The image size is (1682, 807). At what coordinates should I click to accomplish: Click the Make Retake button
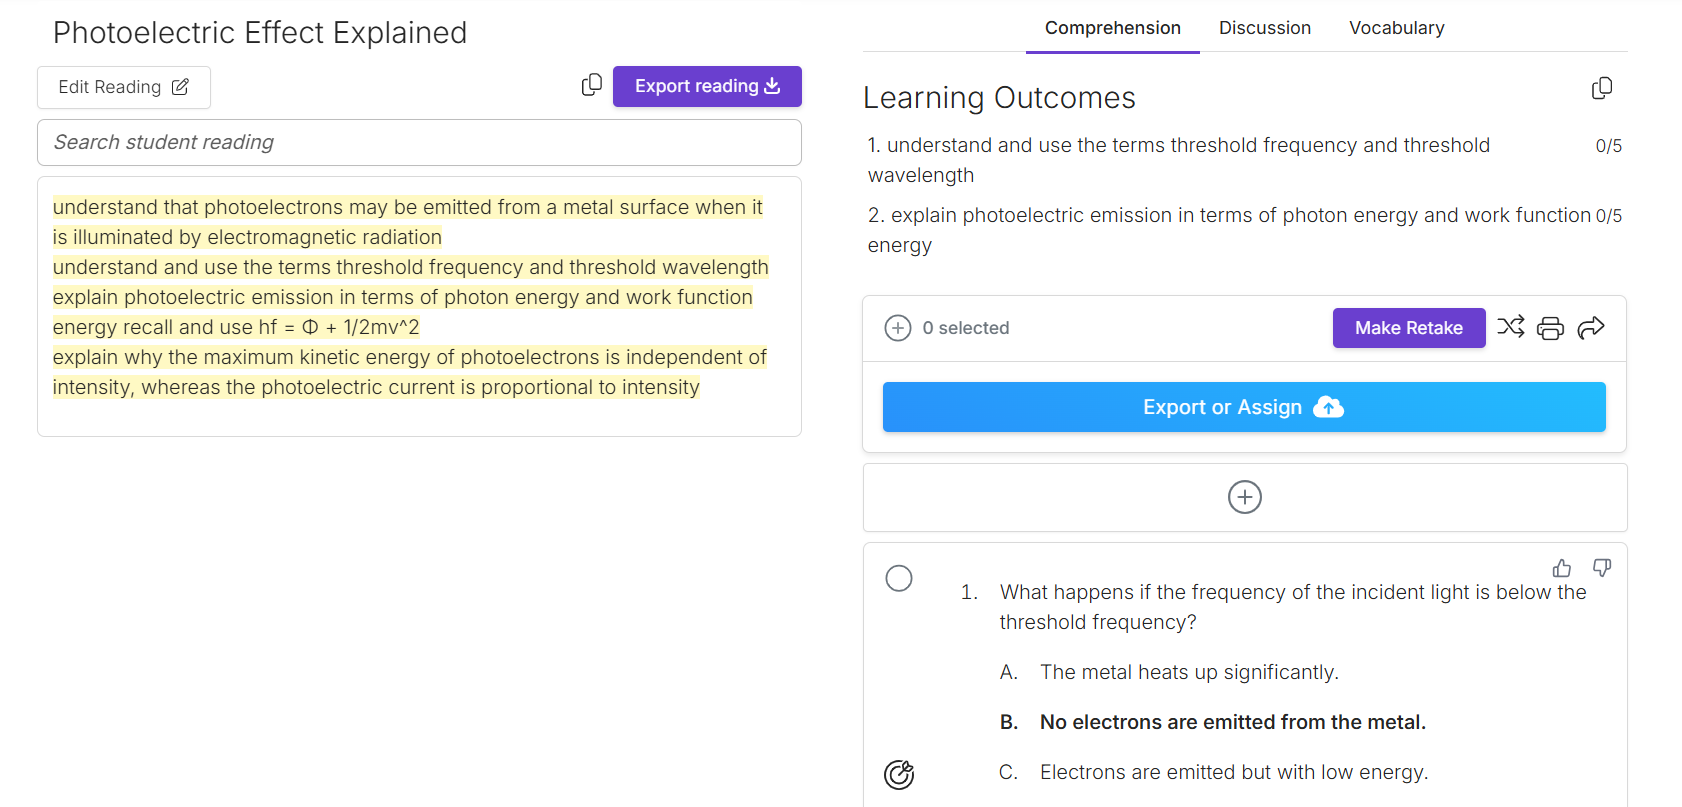1408,328
